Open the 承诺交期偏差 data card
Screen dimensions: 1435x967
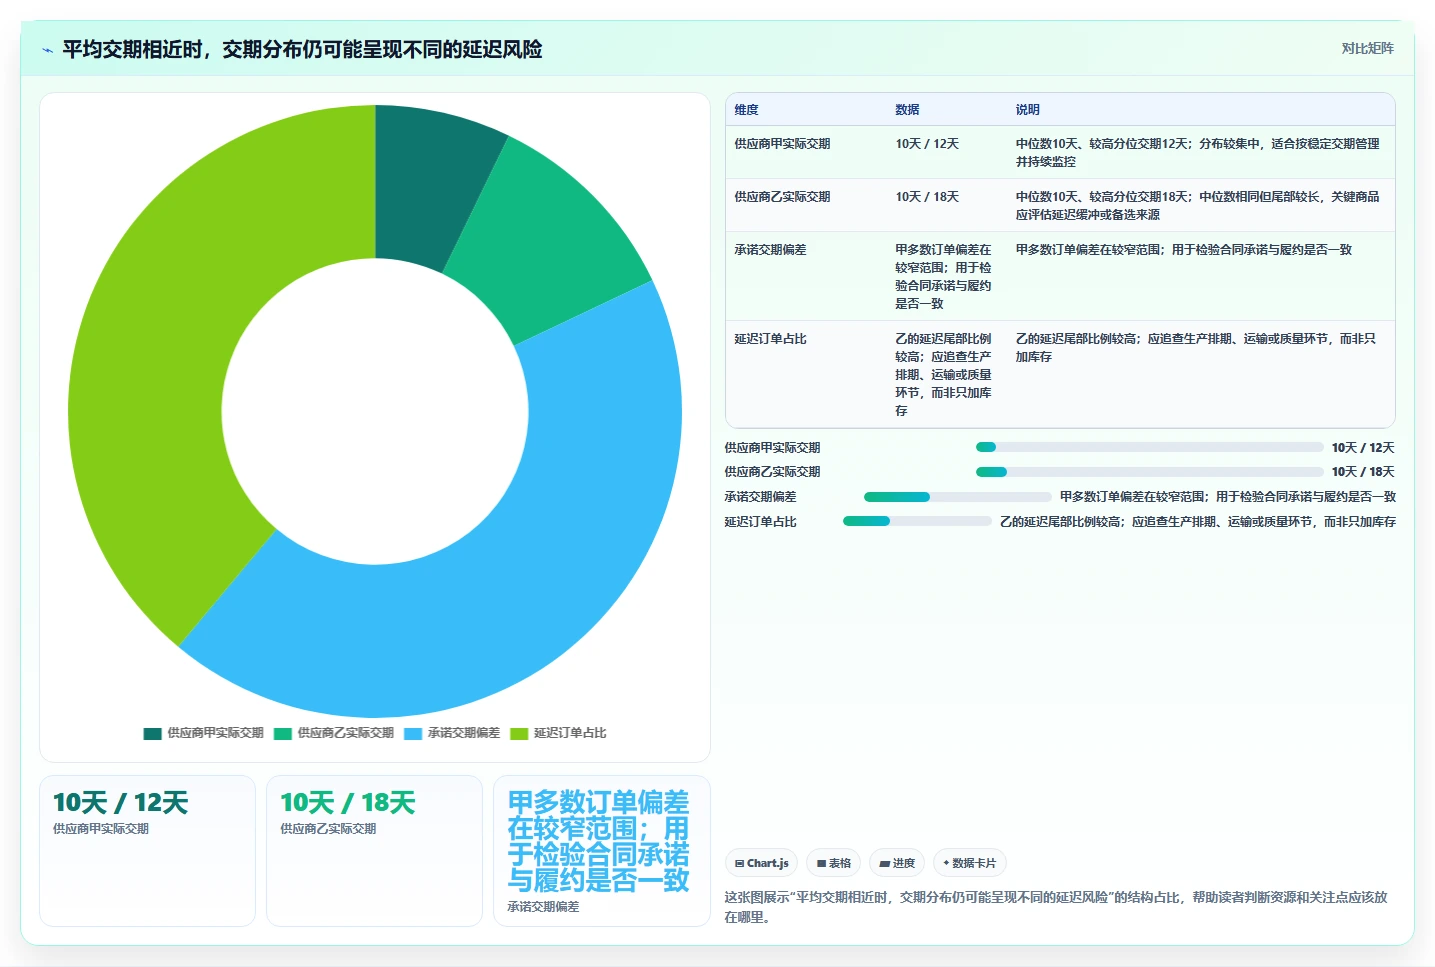click(602, 851)
